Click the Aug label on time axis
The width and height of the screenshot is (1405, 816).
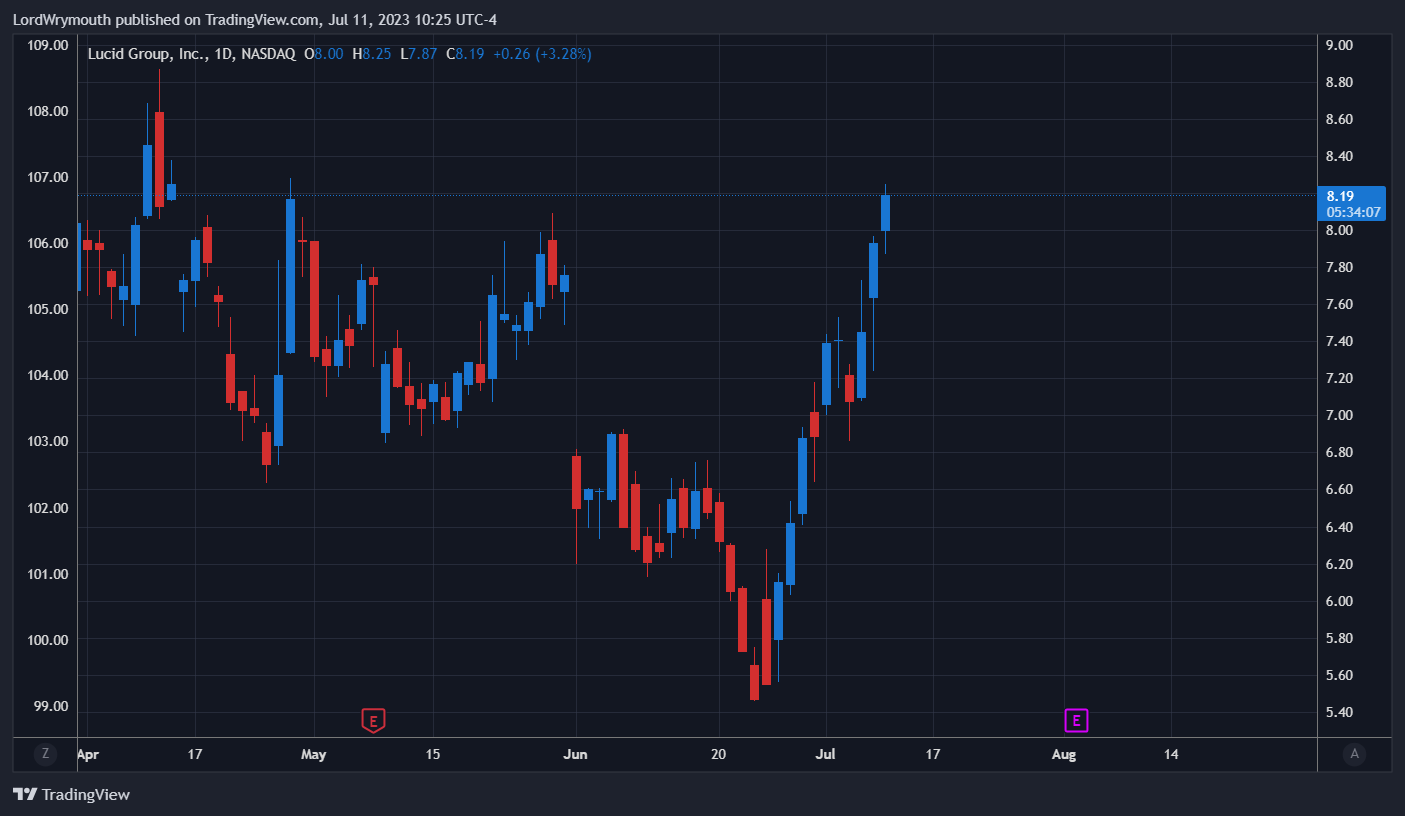1064,754
